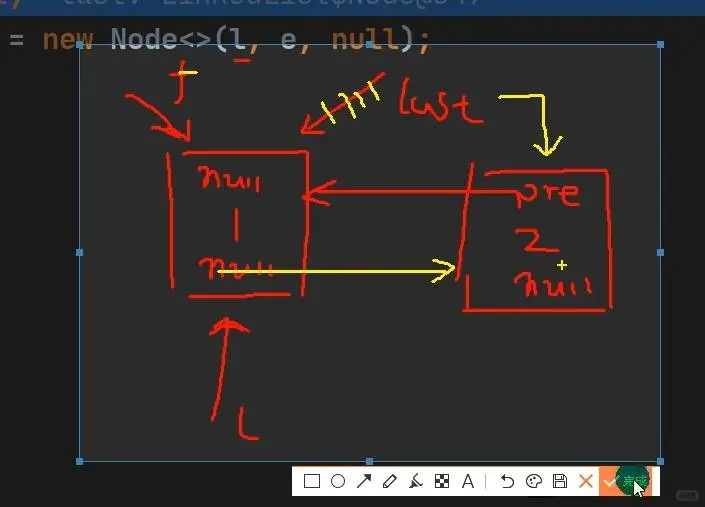
Task: Click the left-middle selection handle
Action: [80, 253]
